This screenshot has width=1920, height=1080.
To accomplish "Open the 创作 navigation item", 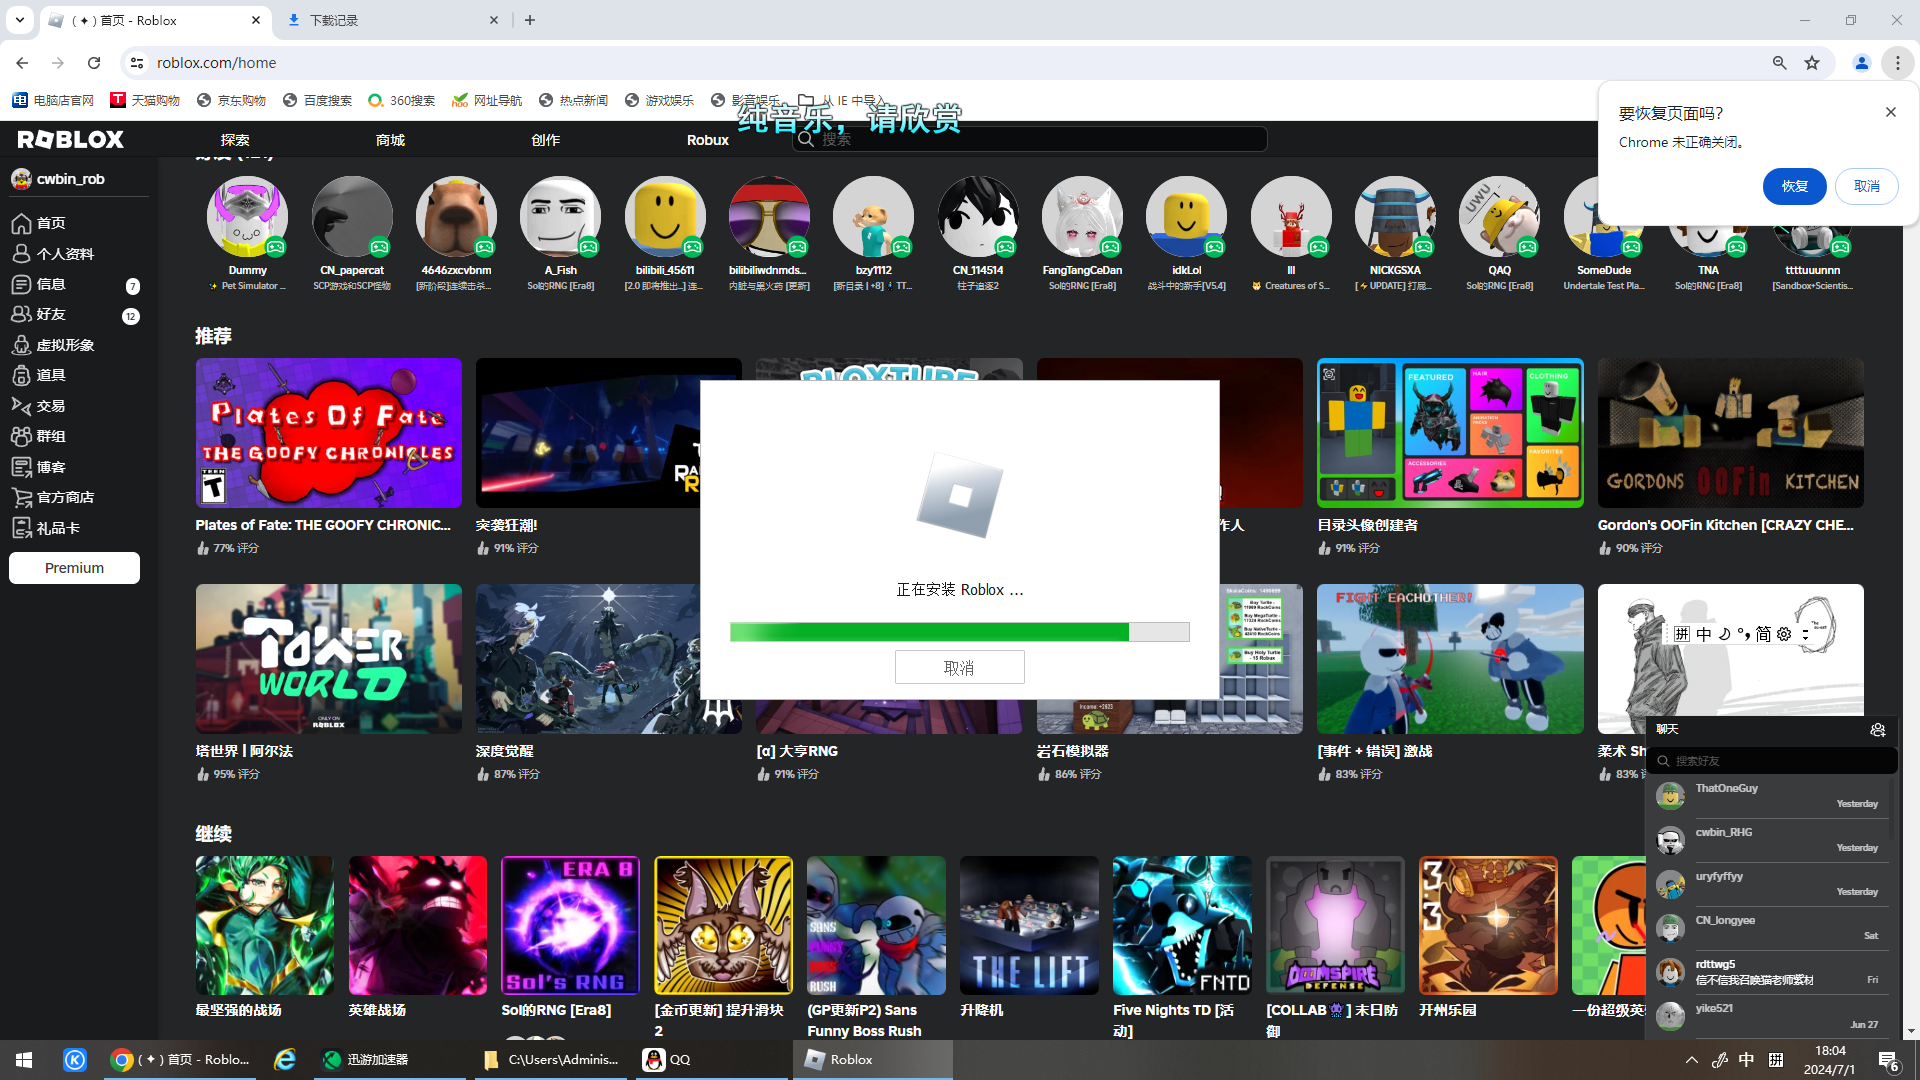I will pos(545,140).
